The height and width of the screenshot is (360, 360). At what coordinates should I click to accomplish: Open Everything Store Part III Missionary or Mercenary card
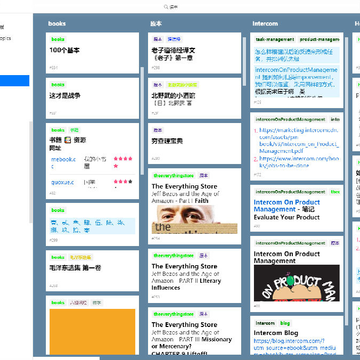(x=194, y=331)
